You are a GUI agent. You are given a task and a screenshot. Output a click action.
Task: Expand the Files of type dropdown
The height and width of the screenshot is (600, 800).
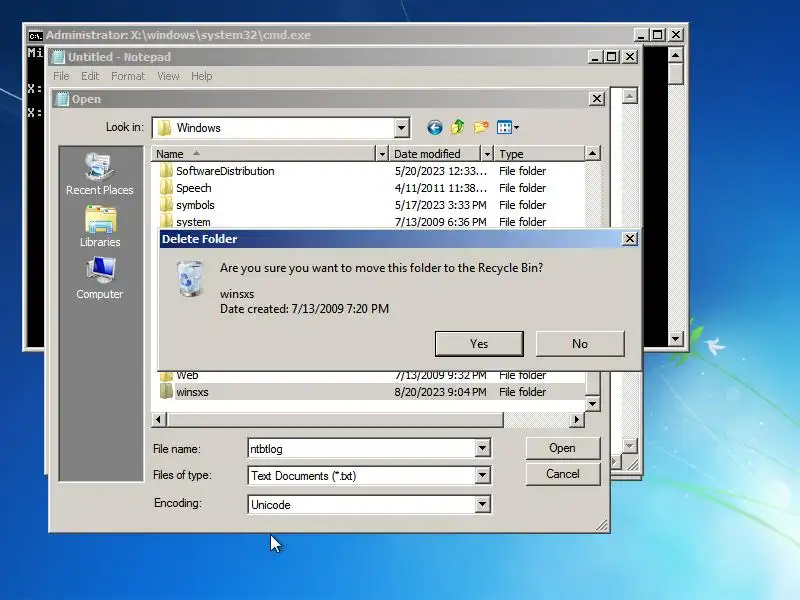pyautogui.click(x=482, y=476)
